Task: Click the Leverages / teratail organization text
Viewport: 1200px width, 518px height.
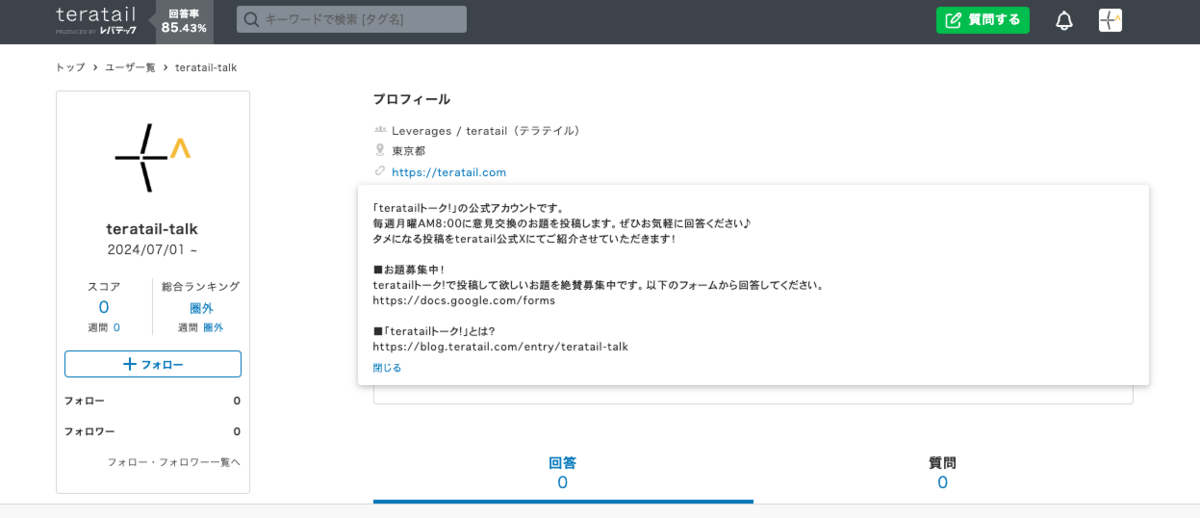Action: (486, 130)
